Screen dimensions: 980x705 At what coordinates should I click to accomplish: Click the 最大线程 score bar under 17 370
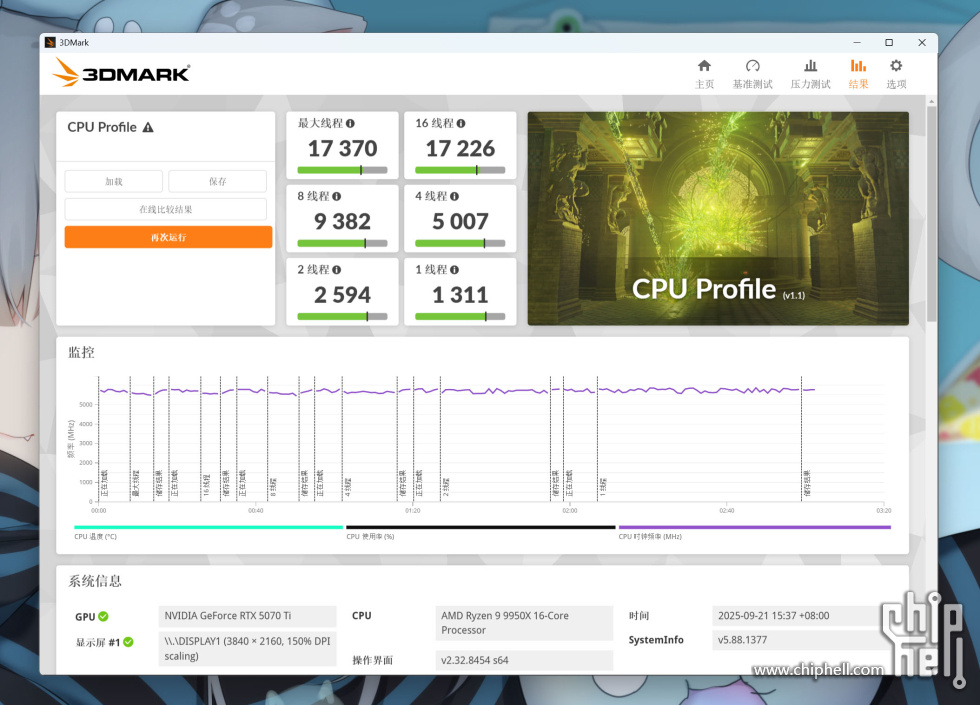coord(342,170)
